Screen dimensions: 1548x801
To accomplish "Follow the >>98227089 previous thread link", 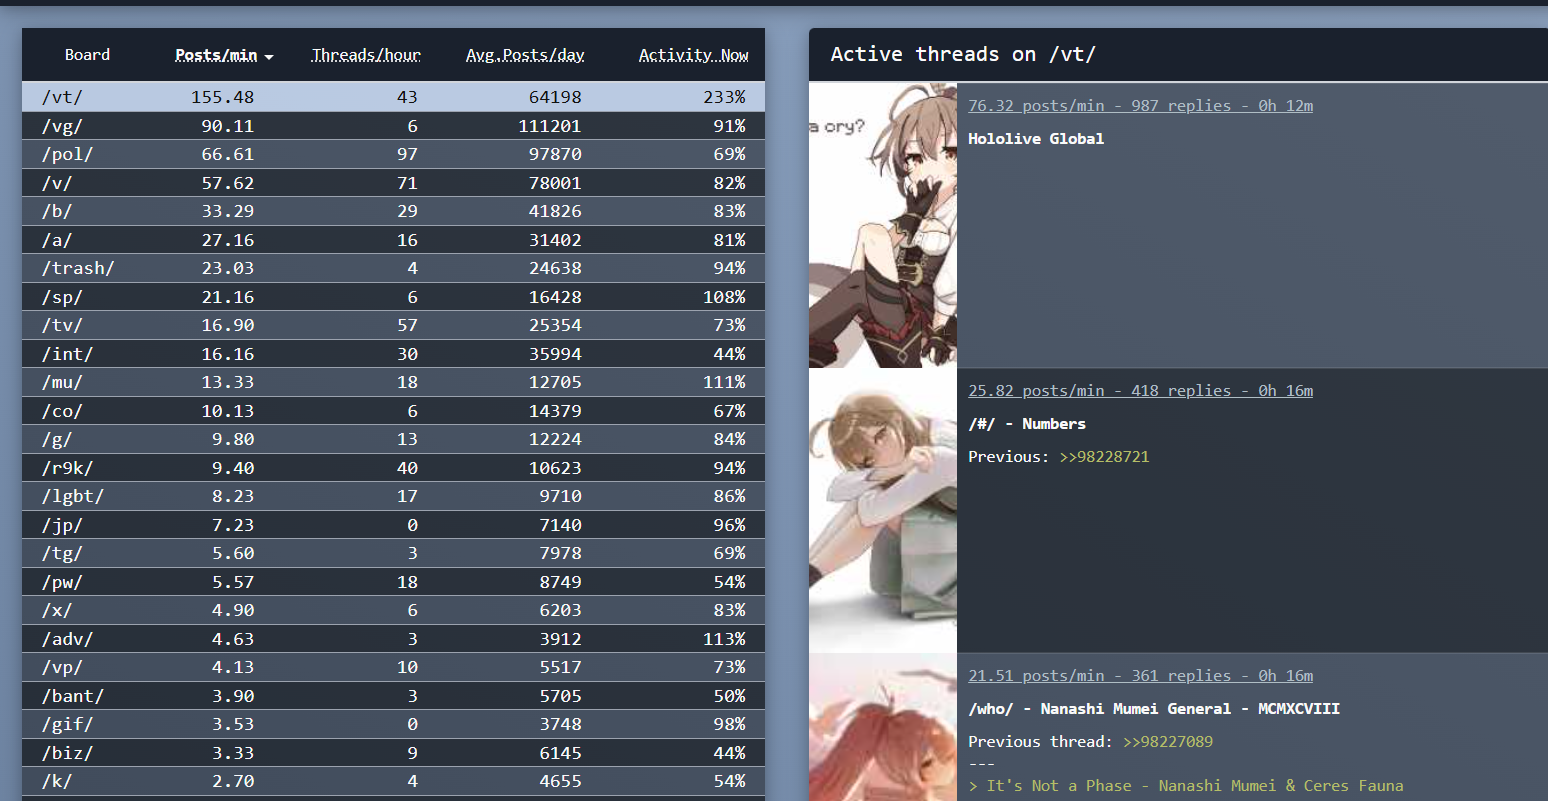I will coord(1168,742).
